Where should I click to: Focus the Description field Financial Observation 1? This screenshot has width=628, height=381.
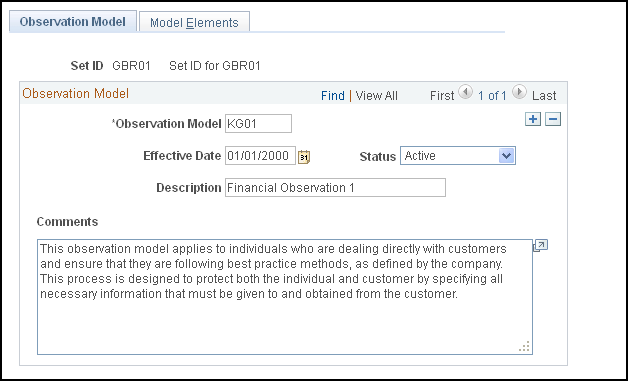click(335, 187)
